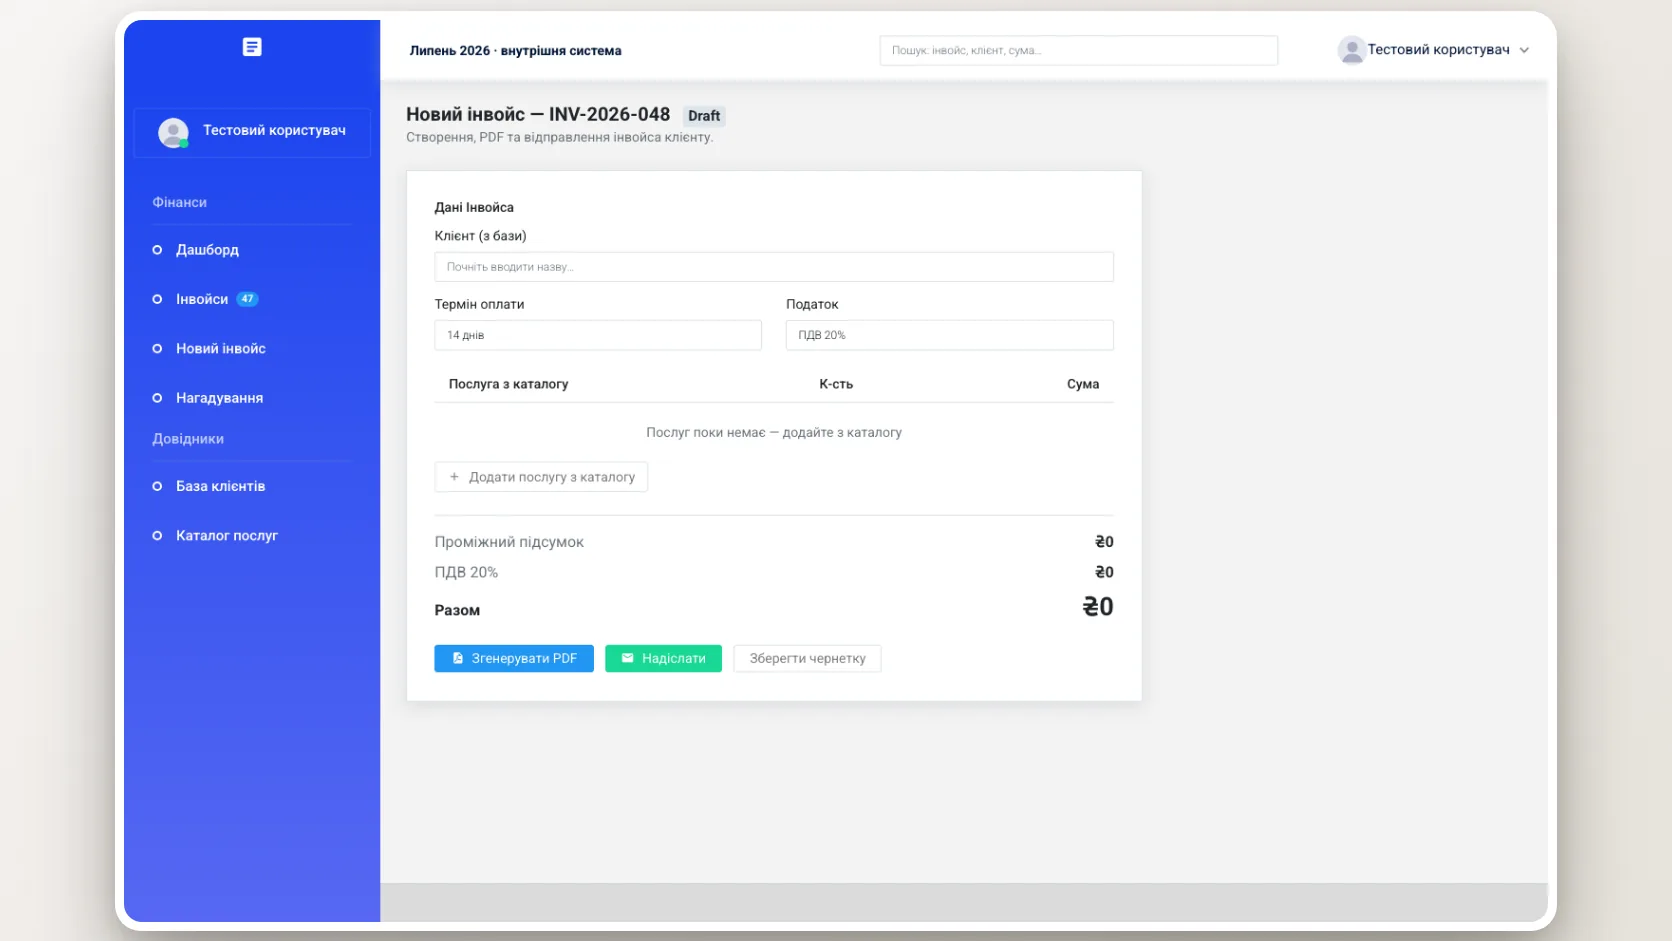Click the Проміжний підсумок label
The height and width of the screenshot is (941, 1672).
pyautogui.click(x=509, y=542)
